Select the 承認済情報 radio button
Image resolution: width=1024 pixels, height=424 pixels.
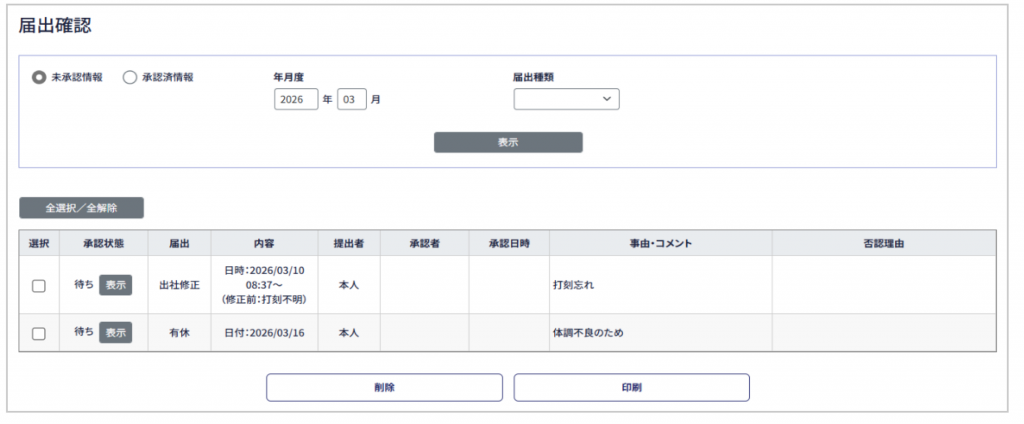(129, 77)
